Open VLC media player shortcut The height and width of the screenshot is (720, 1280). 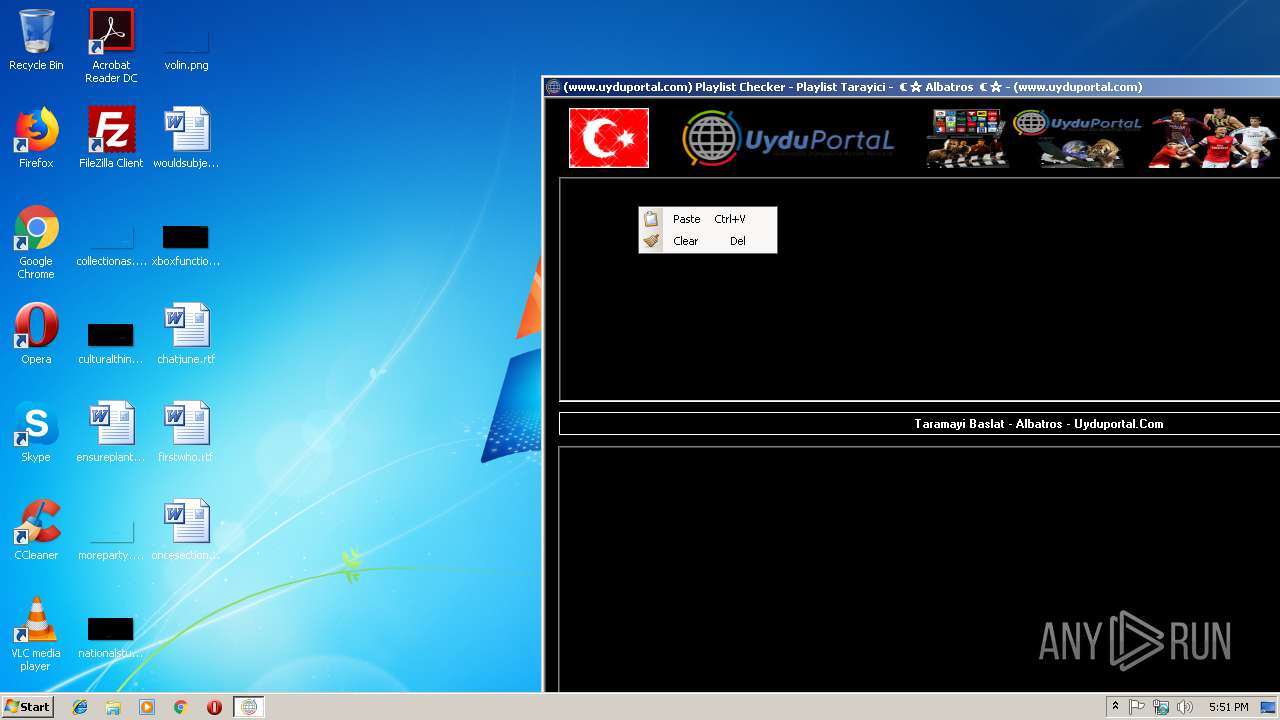(36, 634)
